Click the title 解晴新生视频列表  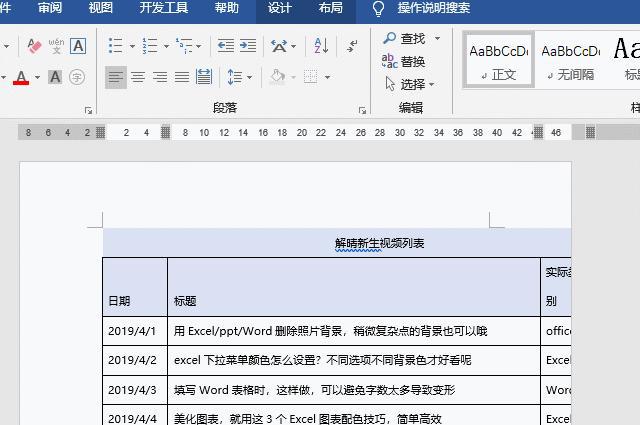tap(379, 243)
